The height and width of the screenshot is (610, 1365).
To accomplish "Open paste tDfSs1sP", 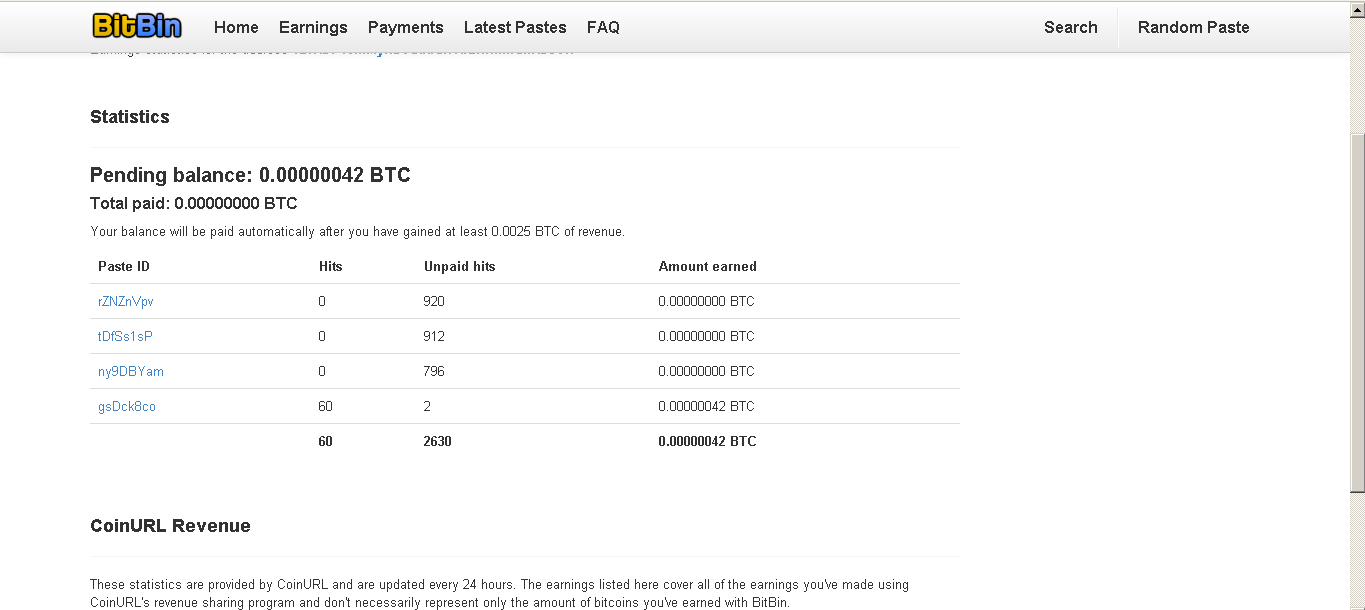I will (x=125, y=336).
